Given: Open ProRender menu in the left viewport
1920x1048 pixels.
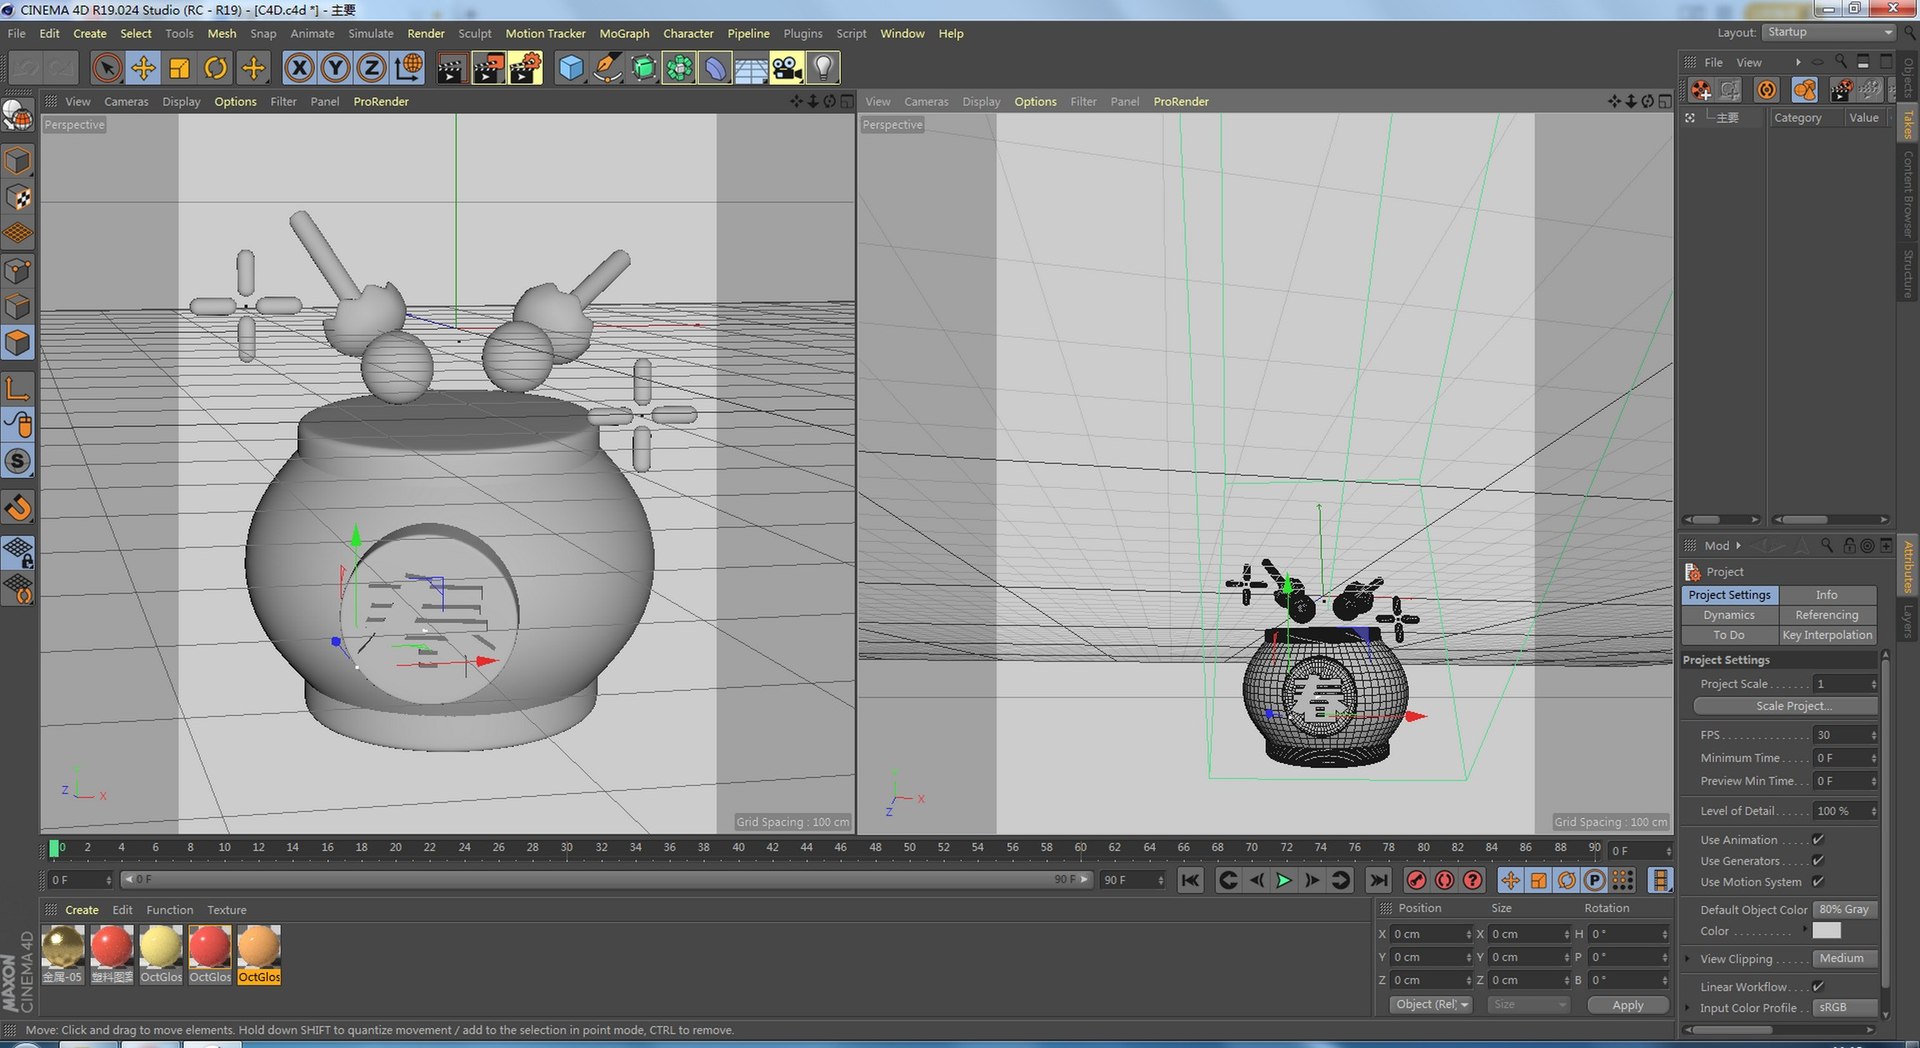Looking at the screenshot, I should [x=381, y=102].
